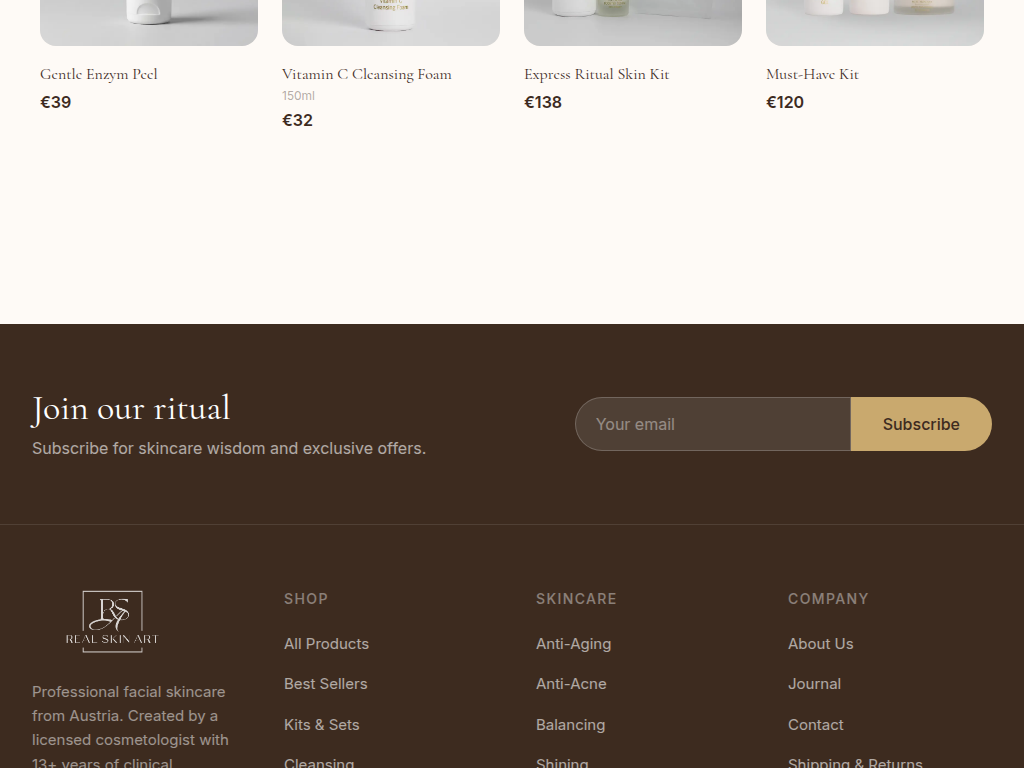
Task: Open the Journal link in Company
Action: click(814, 684)
